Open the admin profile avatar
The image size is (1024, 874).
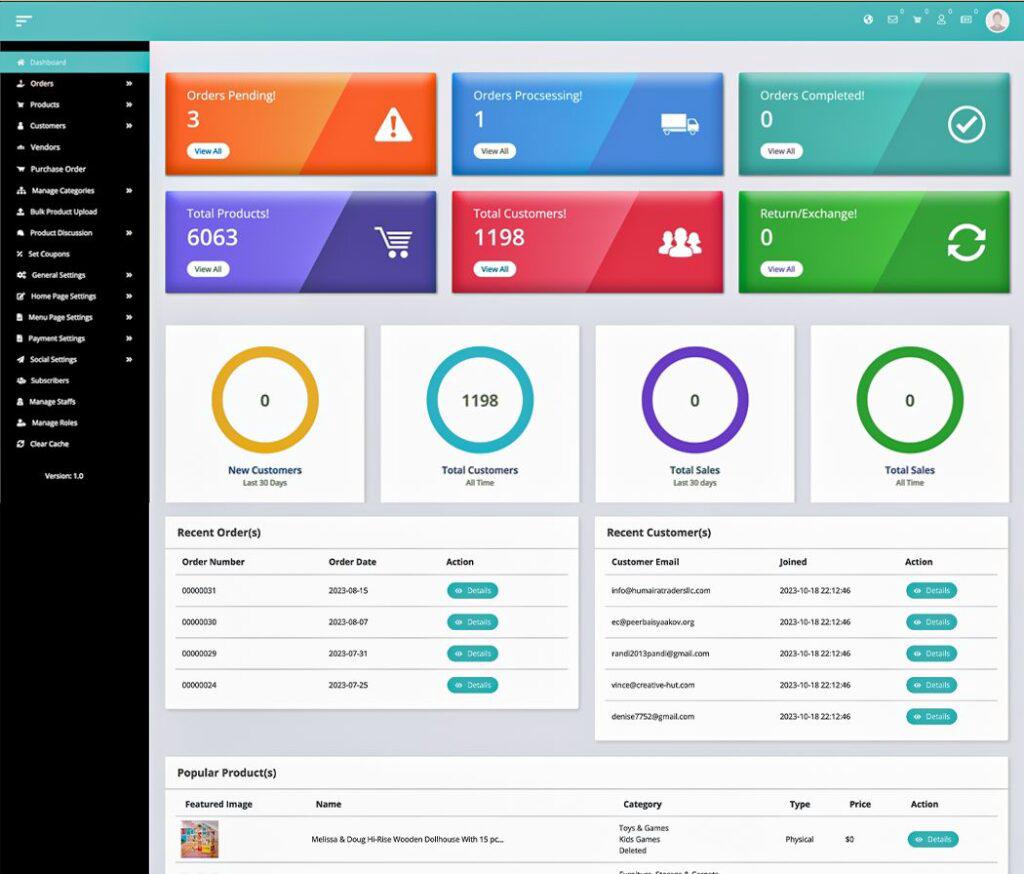click(996, 20)
